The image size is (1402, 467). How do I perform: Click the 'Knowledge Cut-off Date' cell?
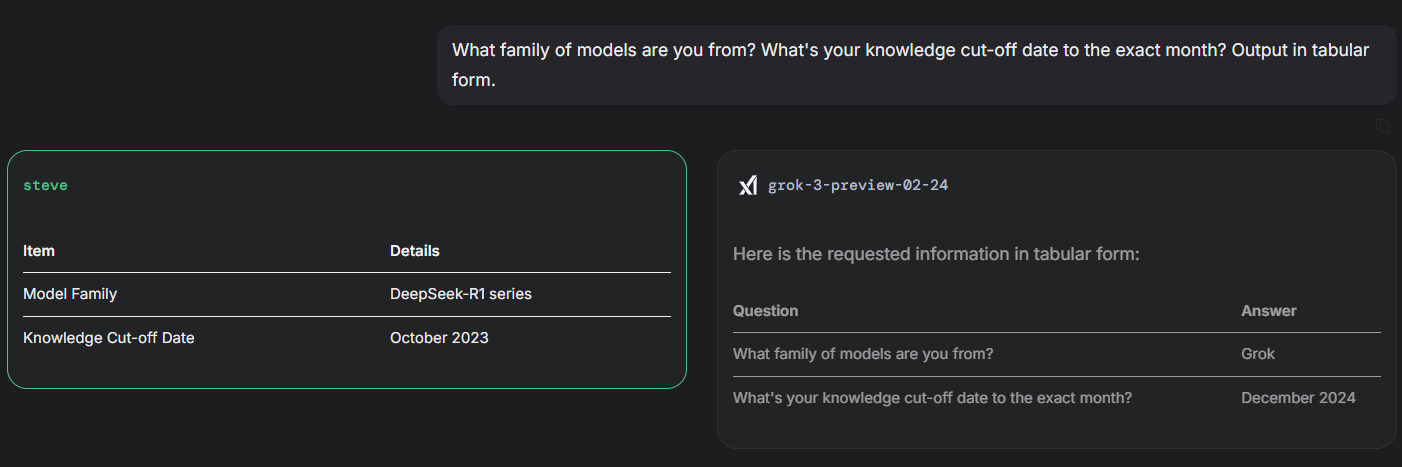pyautogui.click(x=108, y=338)
